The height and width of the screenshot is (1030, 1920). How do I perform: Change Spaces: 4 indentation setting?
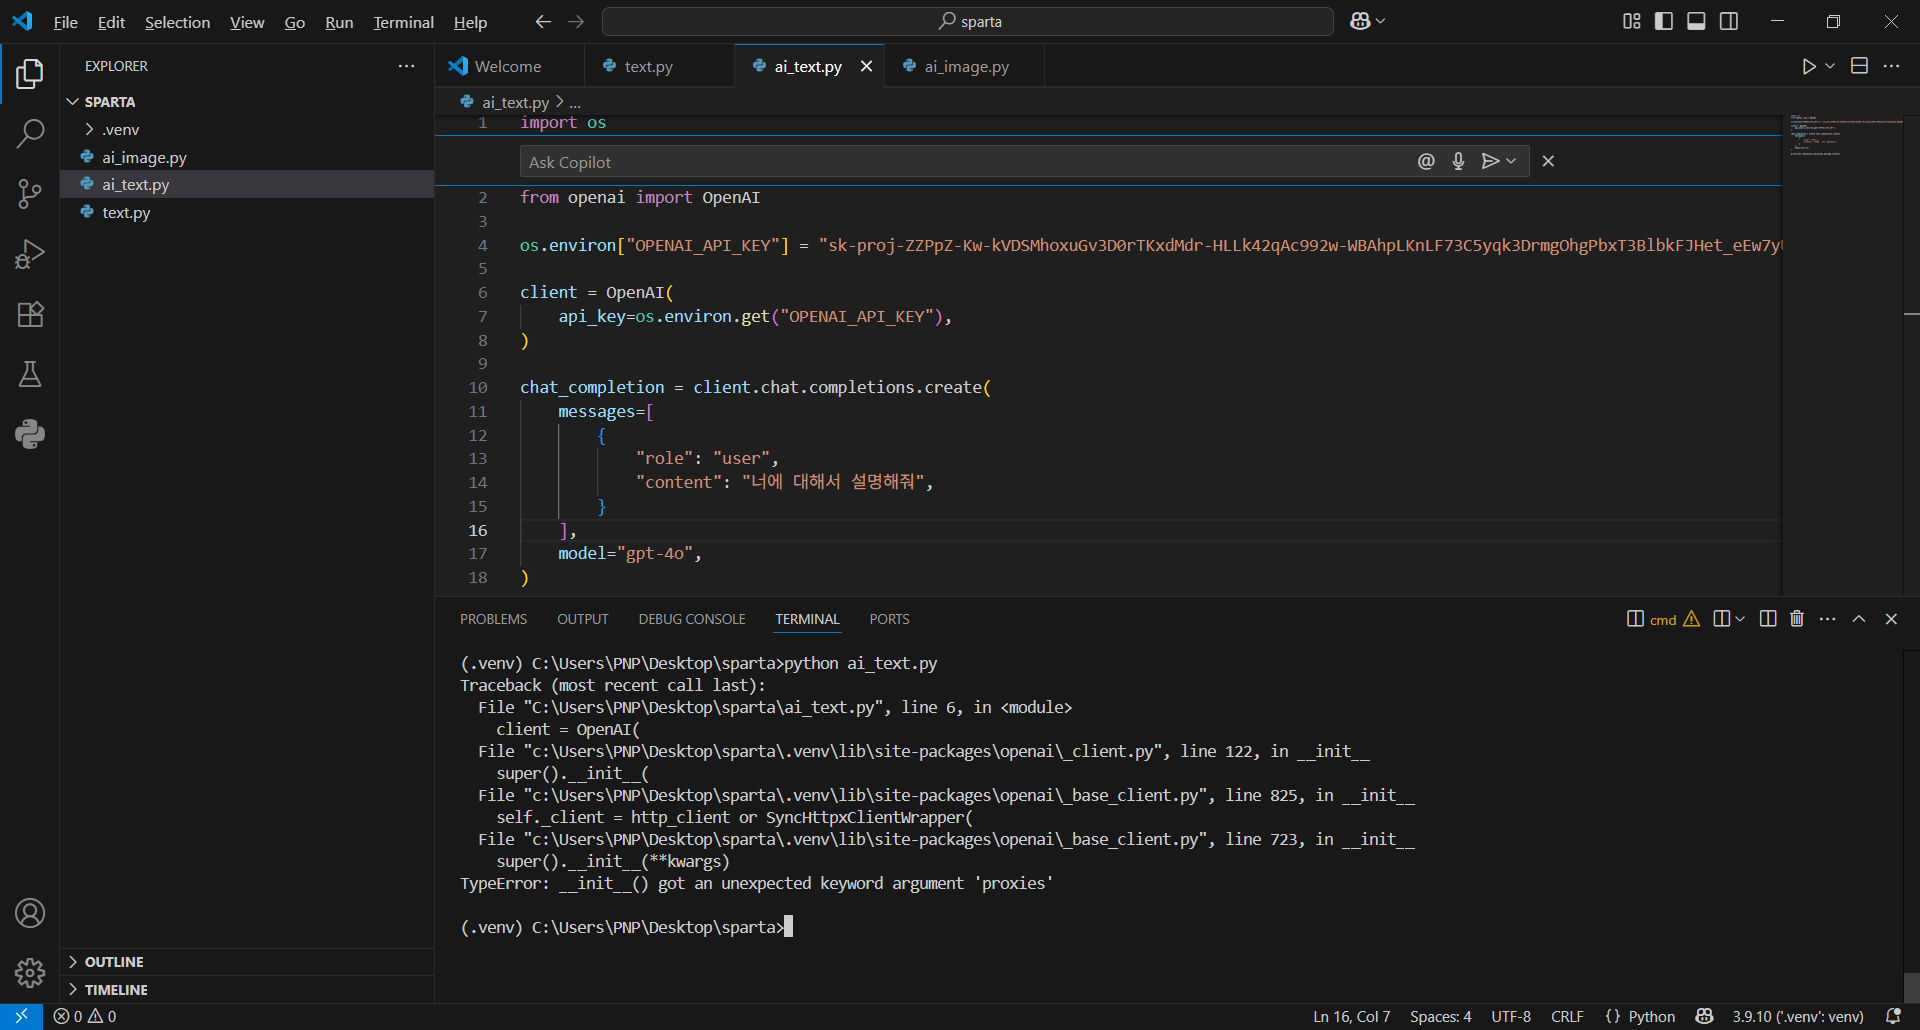1441,1016
